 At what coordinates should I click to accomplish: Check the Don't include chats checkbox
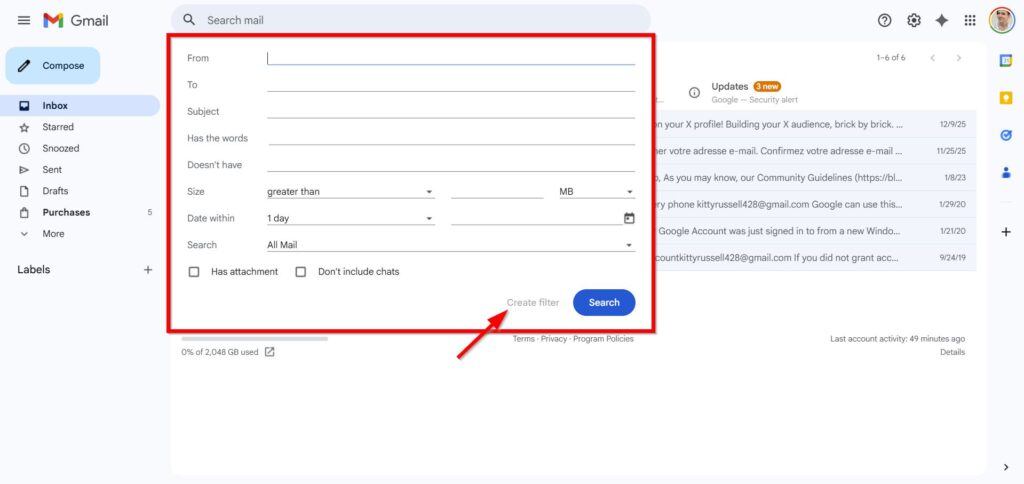300,272
